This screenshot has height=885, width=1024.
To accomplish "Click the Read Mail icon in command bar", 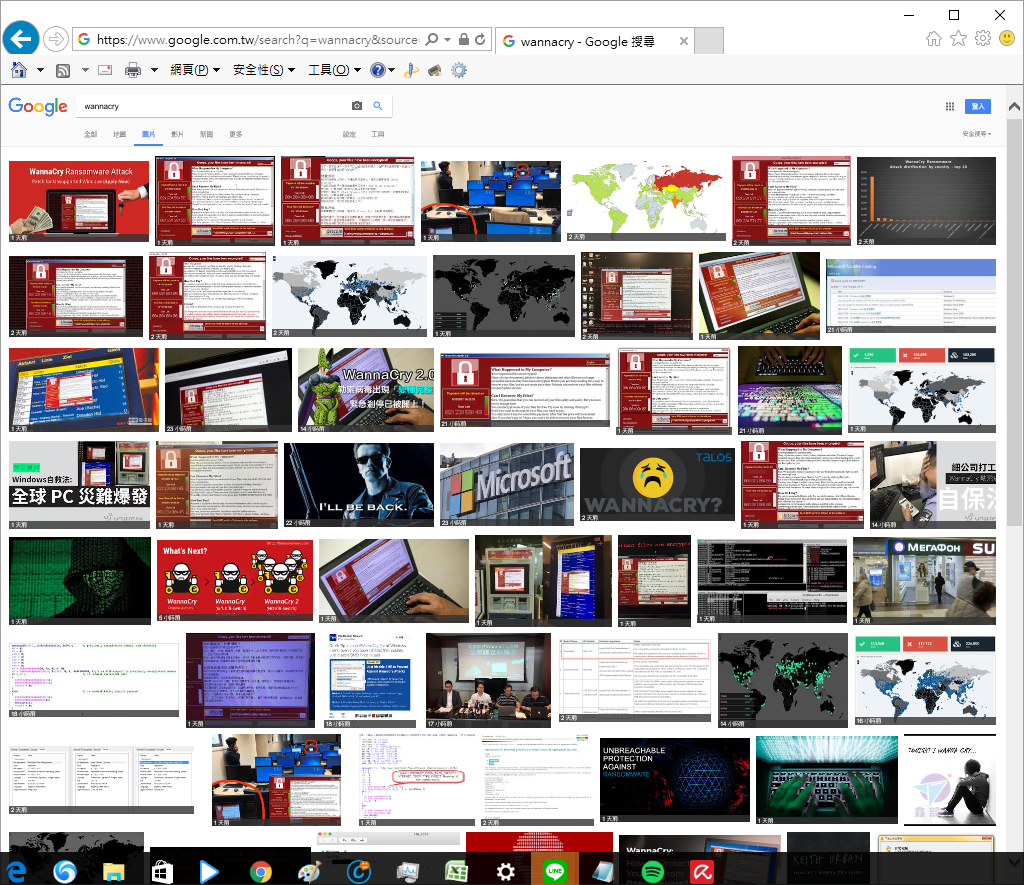I will (105, 70).
